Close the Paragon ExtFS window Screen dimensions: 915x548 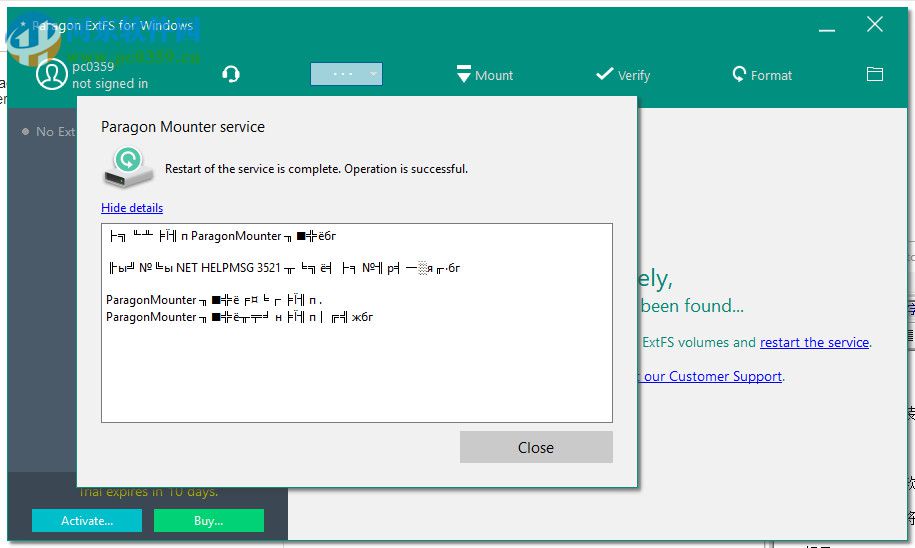(874, 24)
